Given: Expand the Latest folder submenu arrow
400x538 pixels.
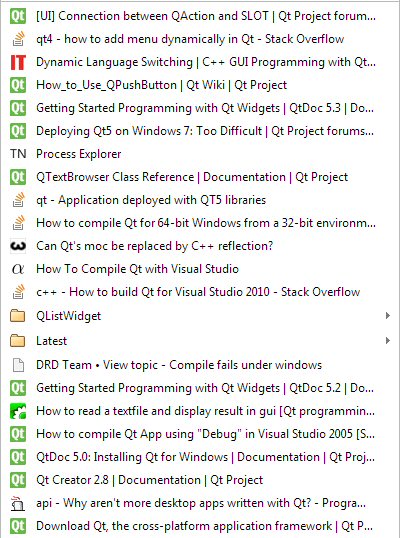Looking at the screenshot, I should [388, 340].
